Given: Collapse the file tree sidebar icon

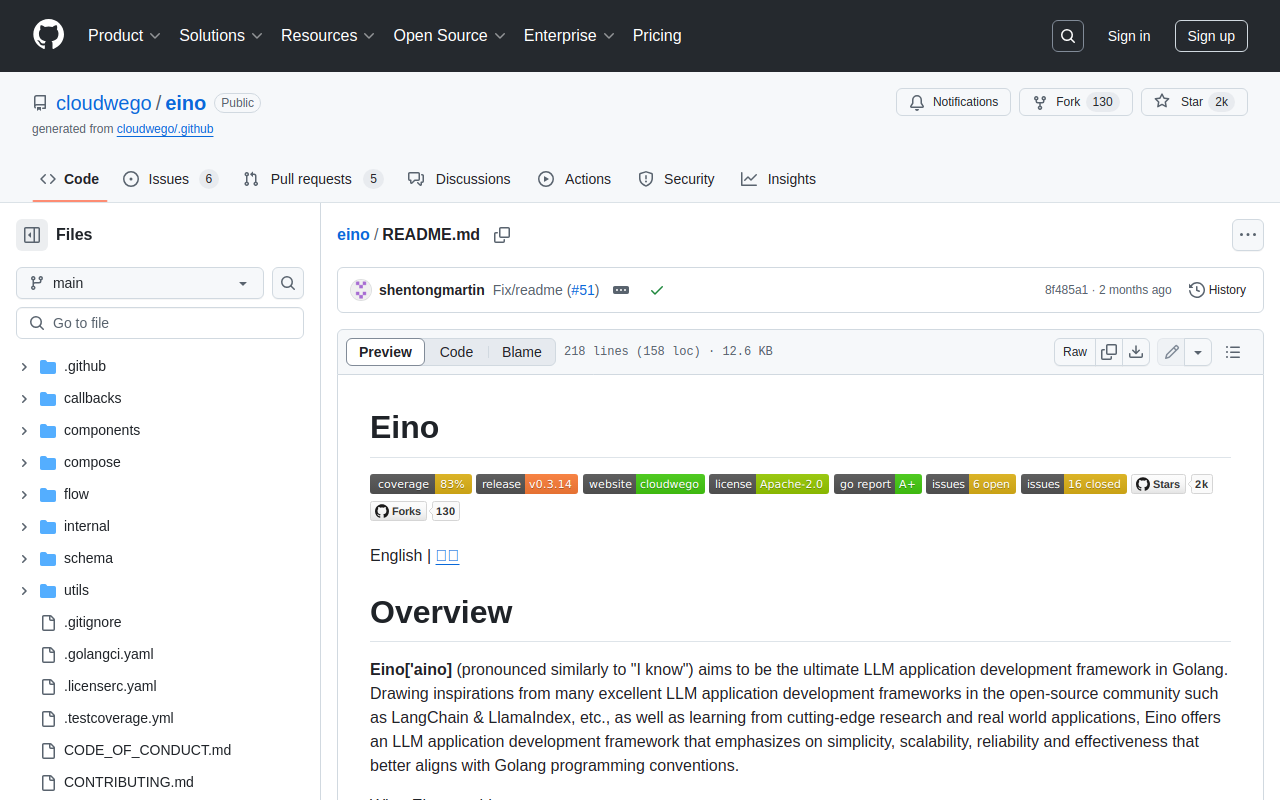Looking at the screenshot, I should pos(32,235).
